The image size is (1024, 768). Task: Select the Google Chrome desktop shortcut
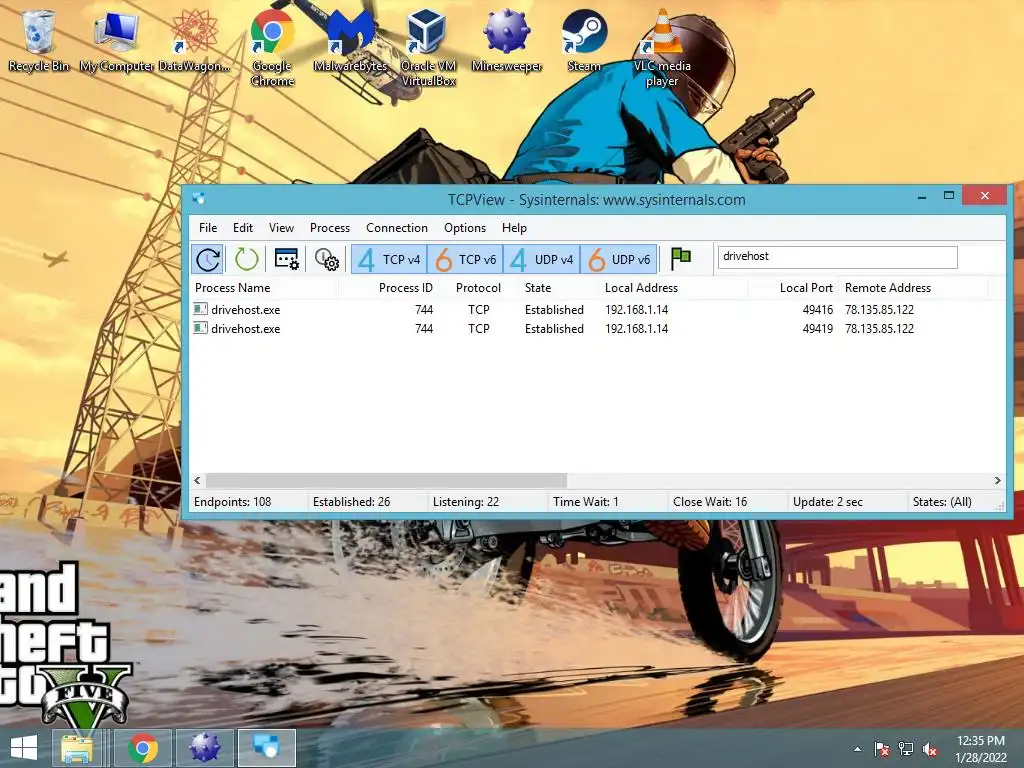[x=272, y=48]
